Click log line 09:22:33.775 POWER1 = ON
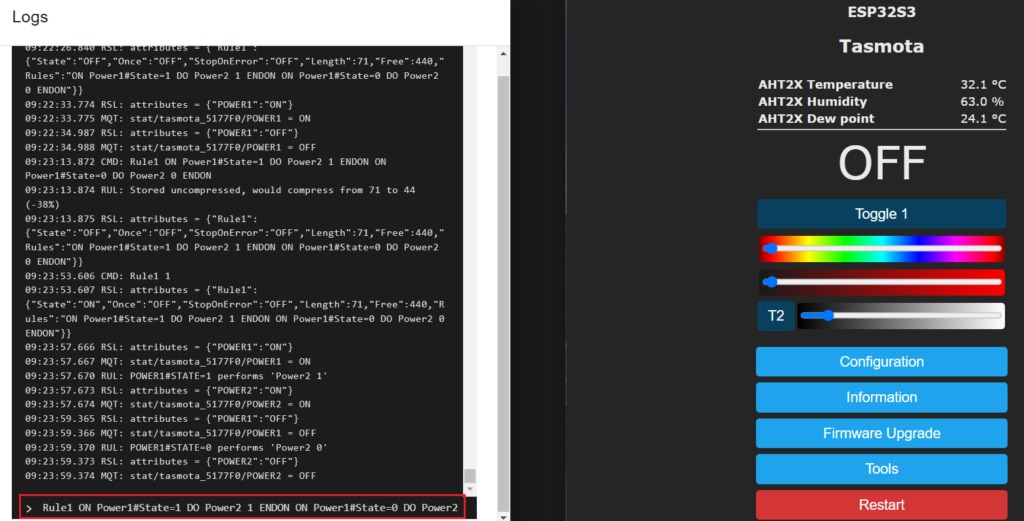1024x521 pixels. click(x=168, y=119)
